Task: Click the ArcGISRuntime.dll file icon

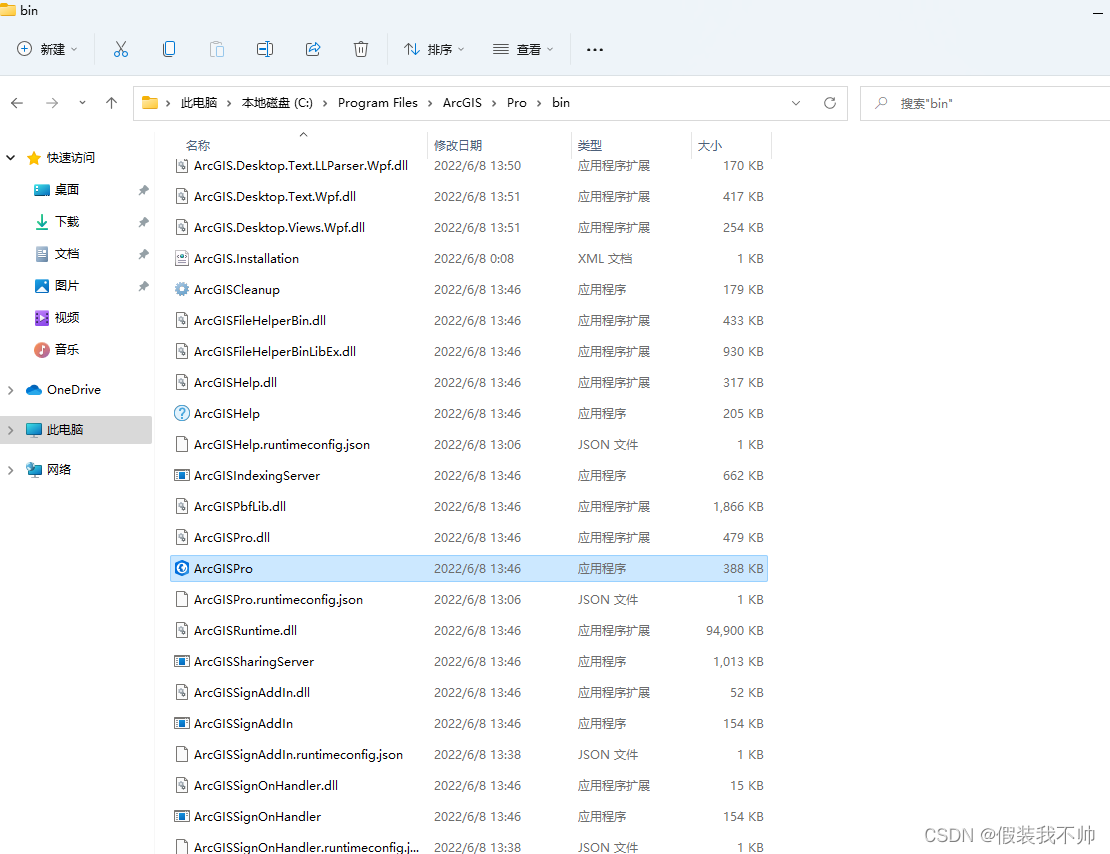Action: [182, 630]
